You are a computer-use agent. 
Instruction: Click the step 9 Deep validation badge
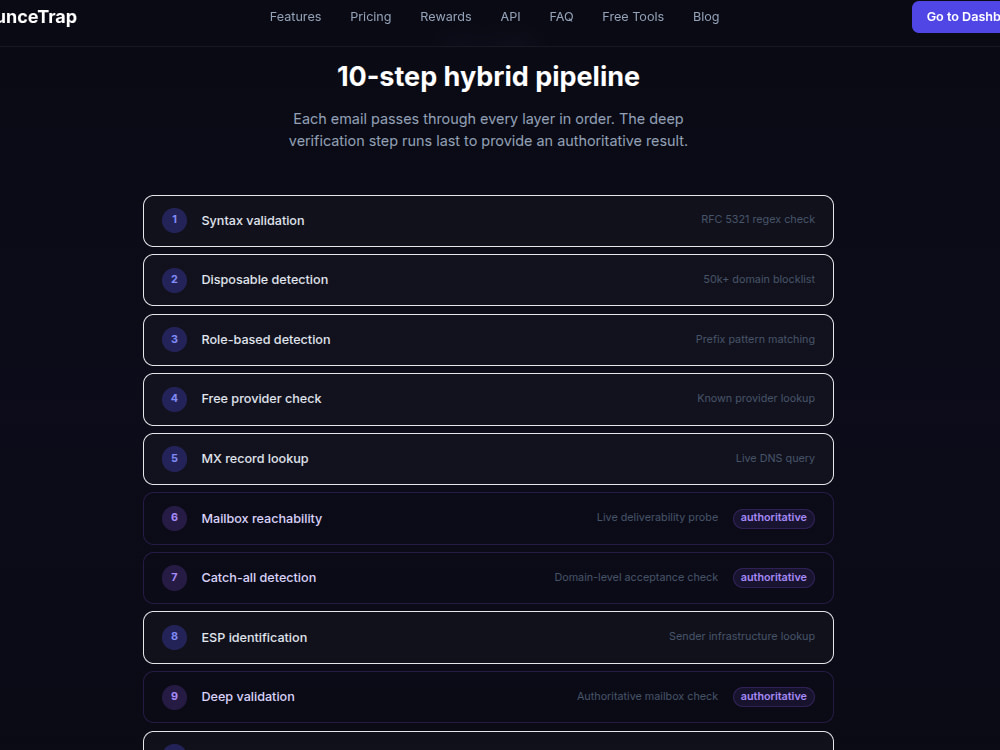coord(174,697)
